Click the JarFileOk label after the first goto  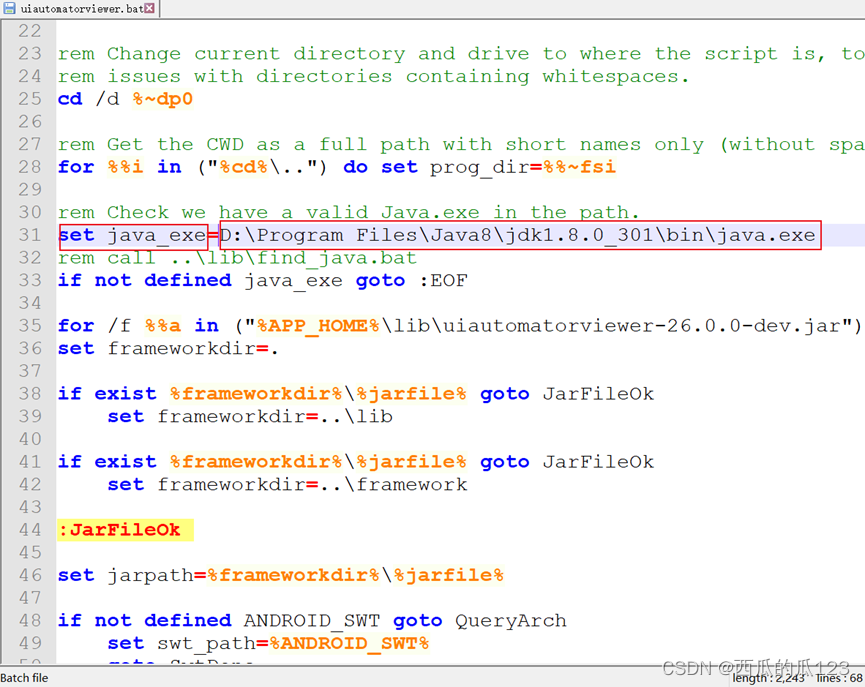[x=598, y=393]
